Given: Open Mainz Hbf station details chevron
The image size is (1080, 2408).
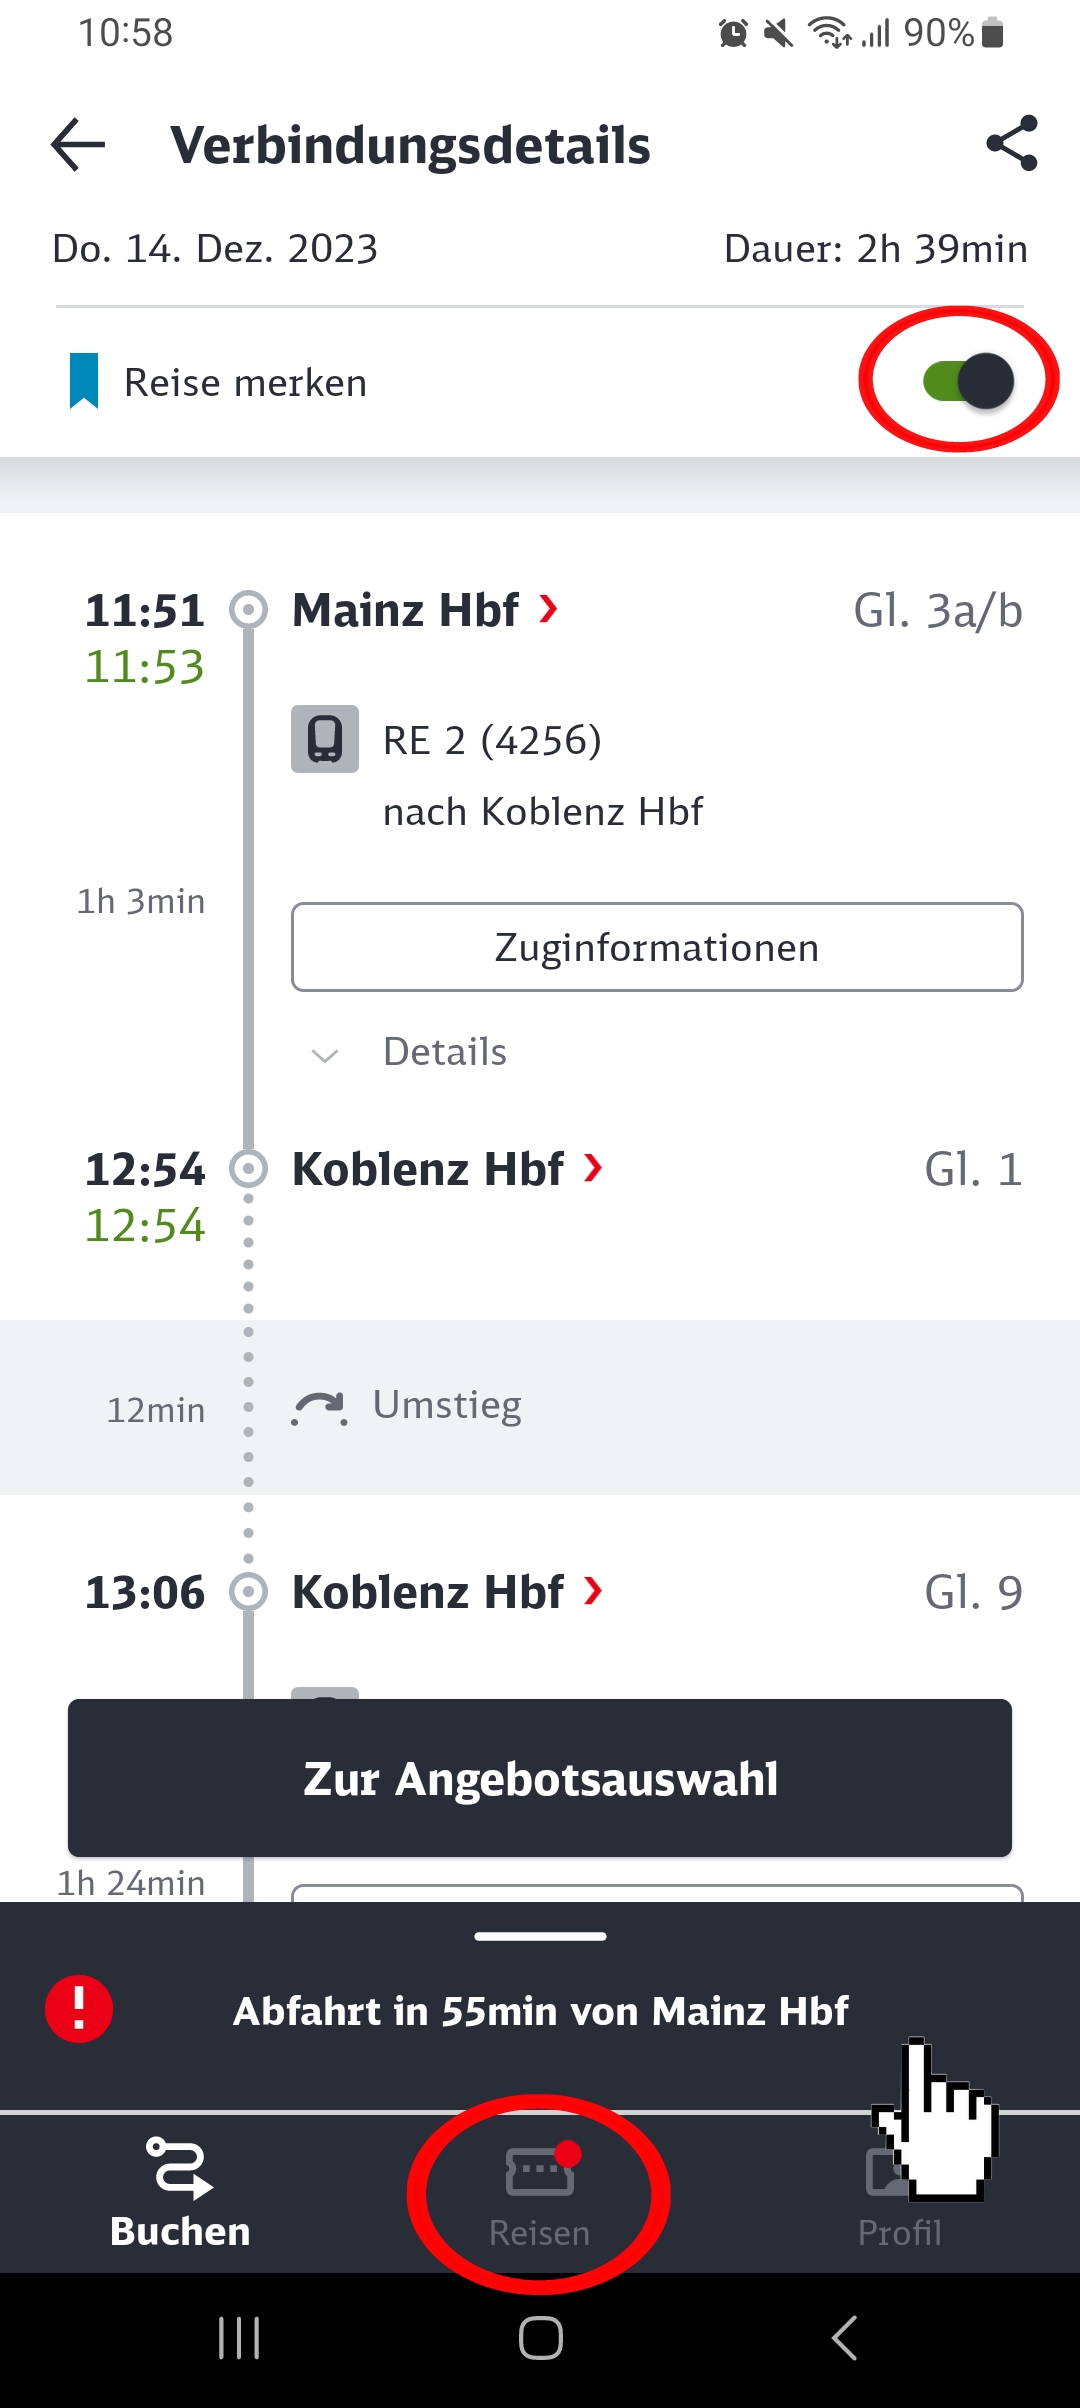Looking at the screenshot, I should tap(548, 608).
